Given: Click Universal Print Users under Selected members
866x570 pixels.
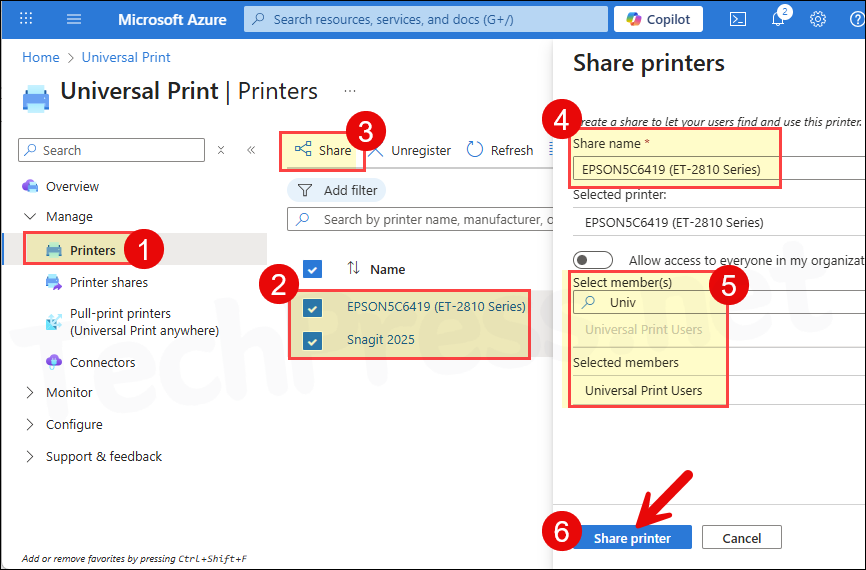Looking at the screenshot, I should 643,390.
